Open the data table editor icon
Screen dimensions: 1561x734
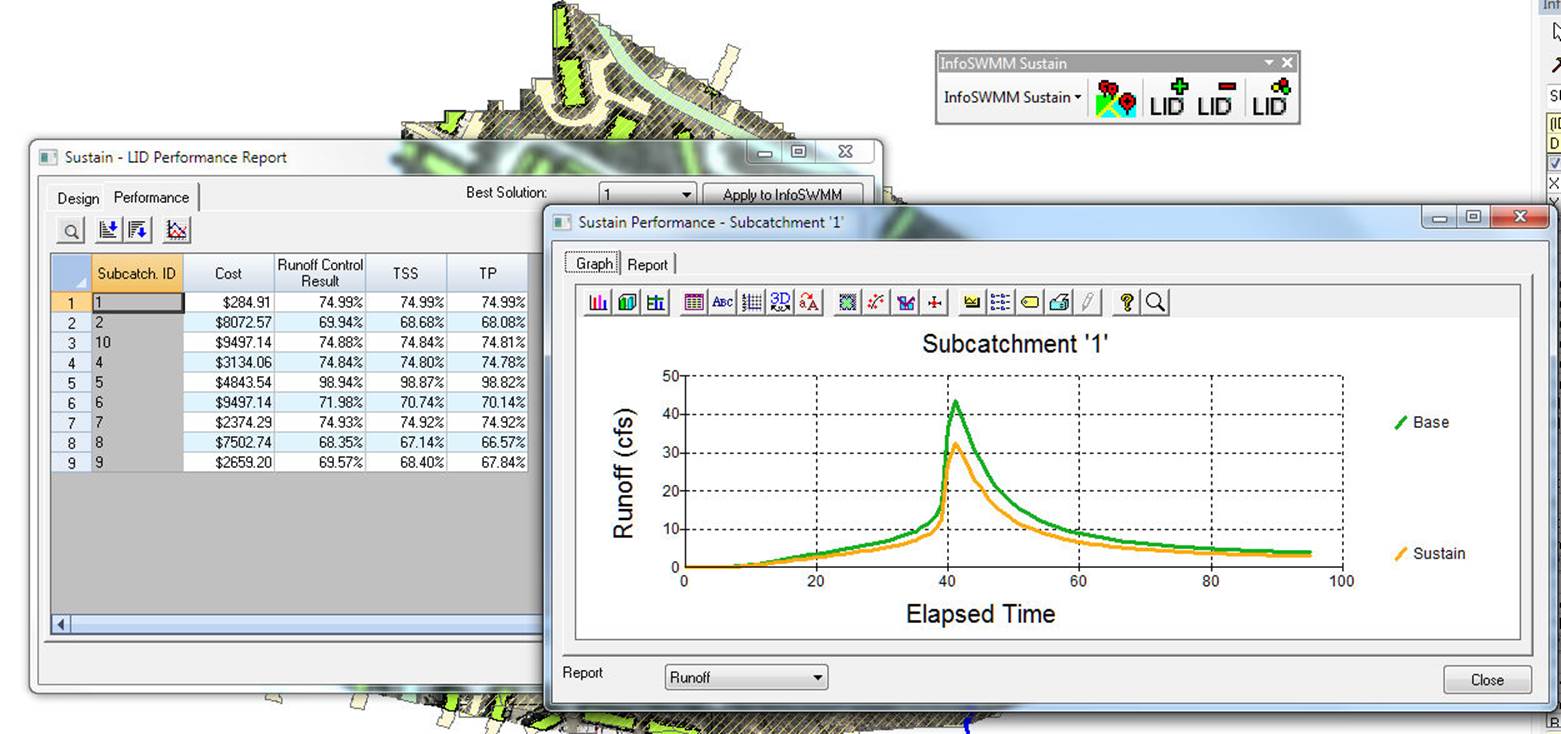click(694, 302)
